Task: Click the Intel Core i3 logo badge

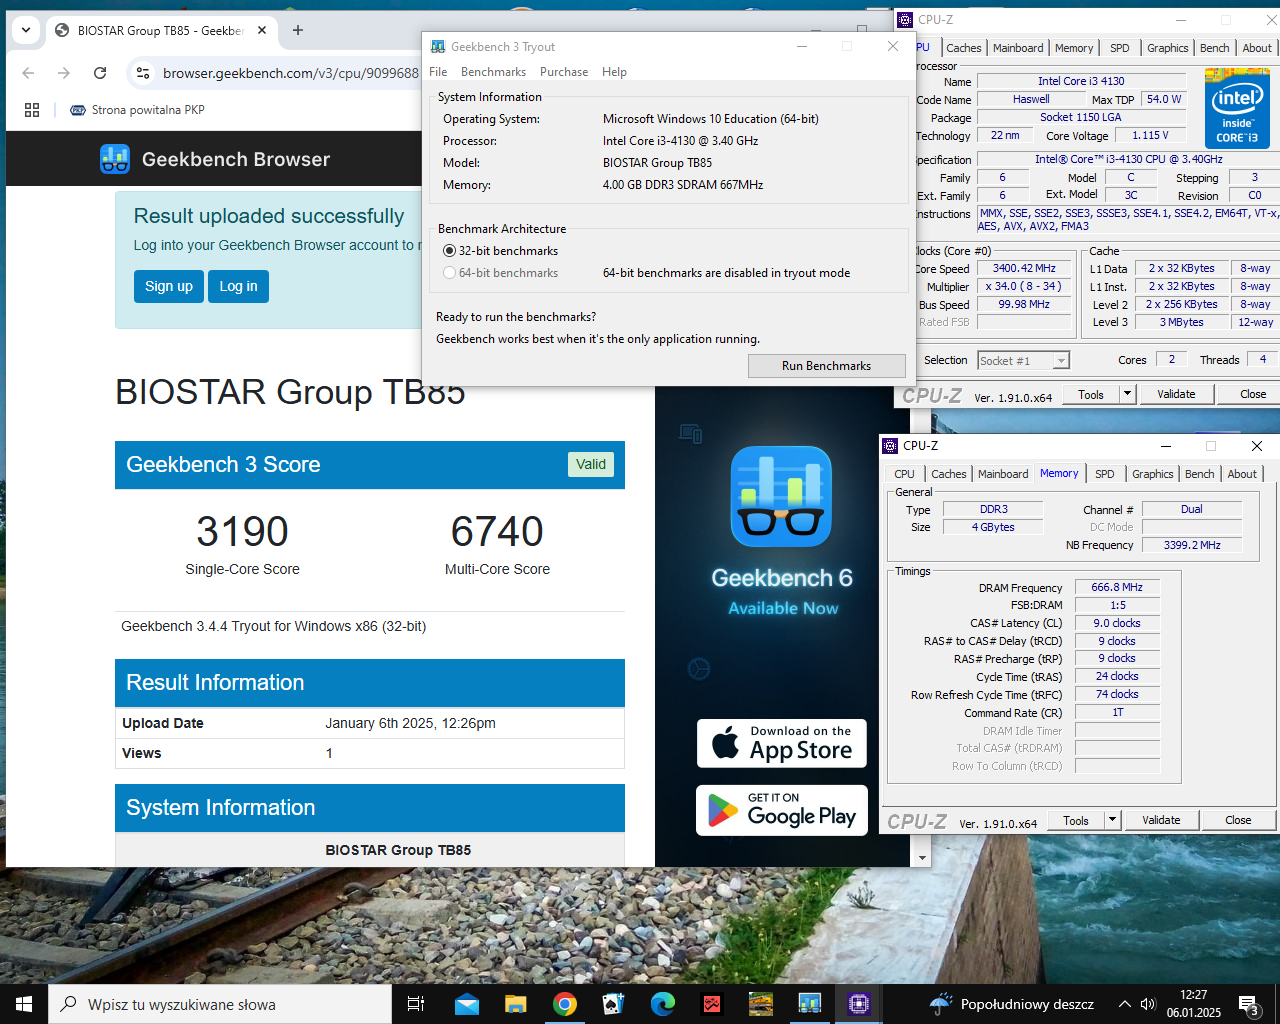Action: coord(1237,108)
